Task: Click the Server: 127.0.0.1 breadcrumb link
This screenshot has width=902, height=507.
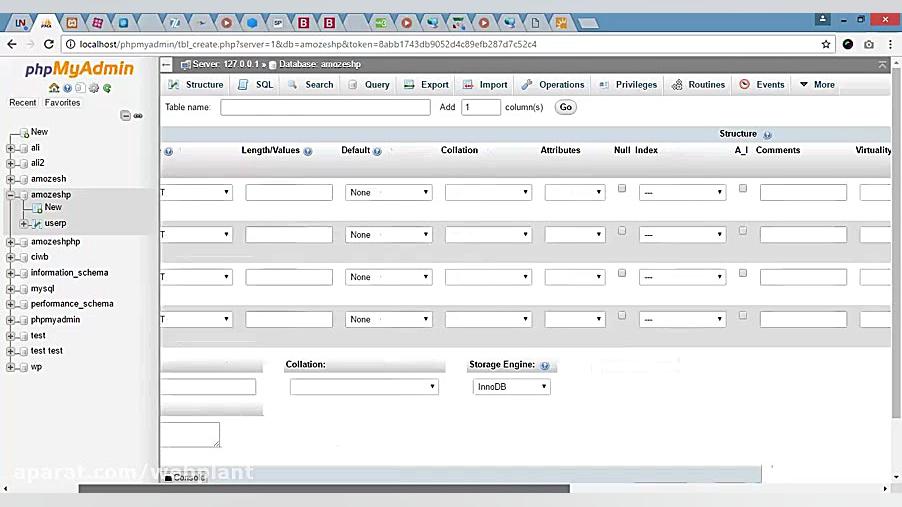Action: click(x=226, y=64)
